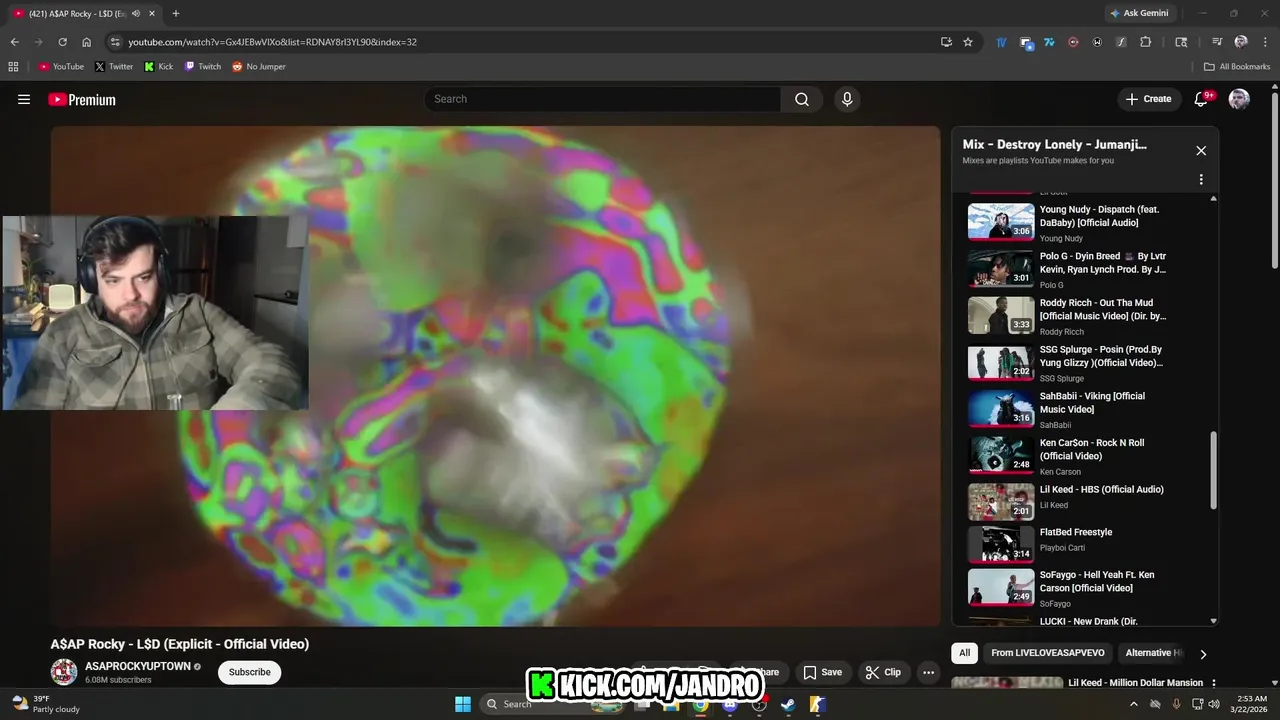The image size is (1280, 720).
Task: Open the Search tabs side panel icon
Action: click(x=1181, y=42)
